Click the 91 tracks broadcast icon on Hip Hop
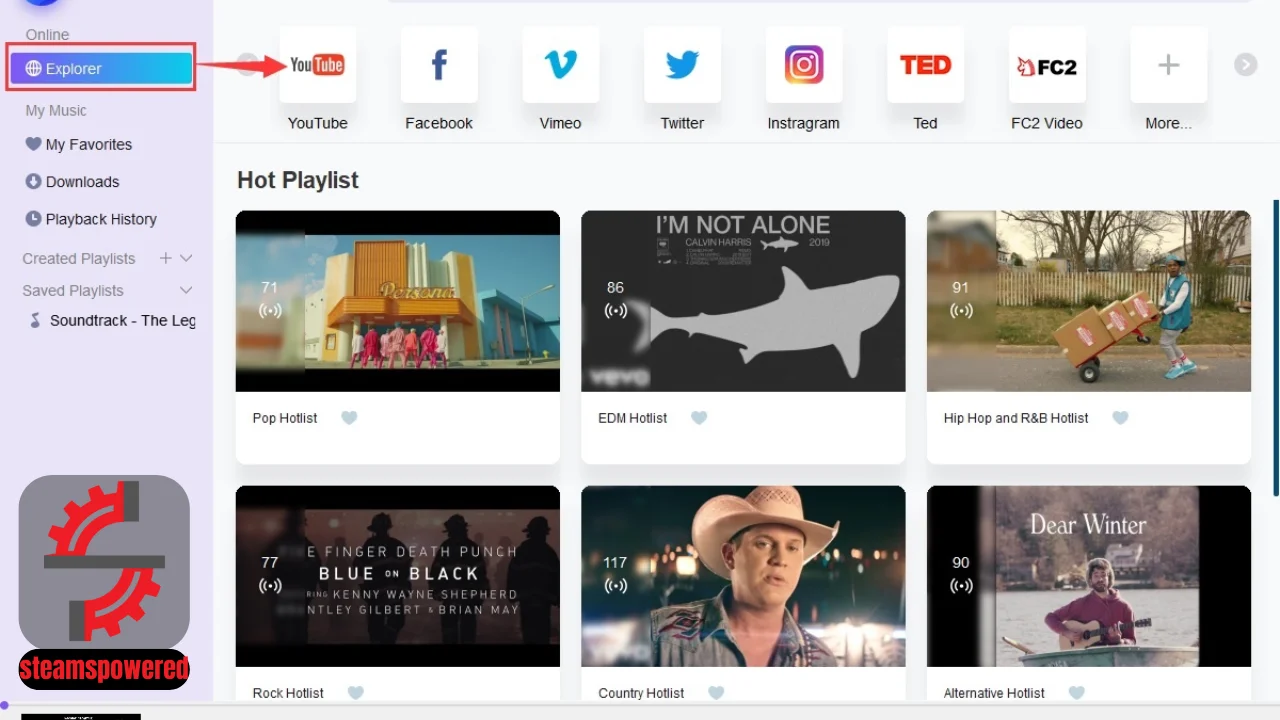The image size is (1280, 720). pos(961,310)
